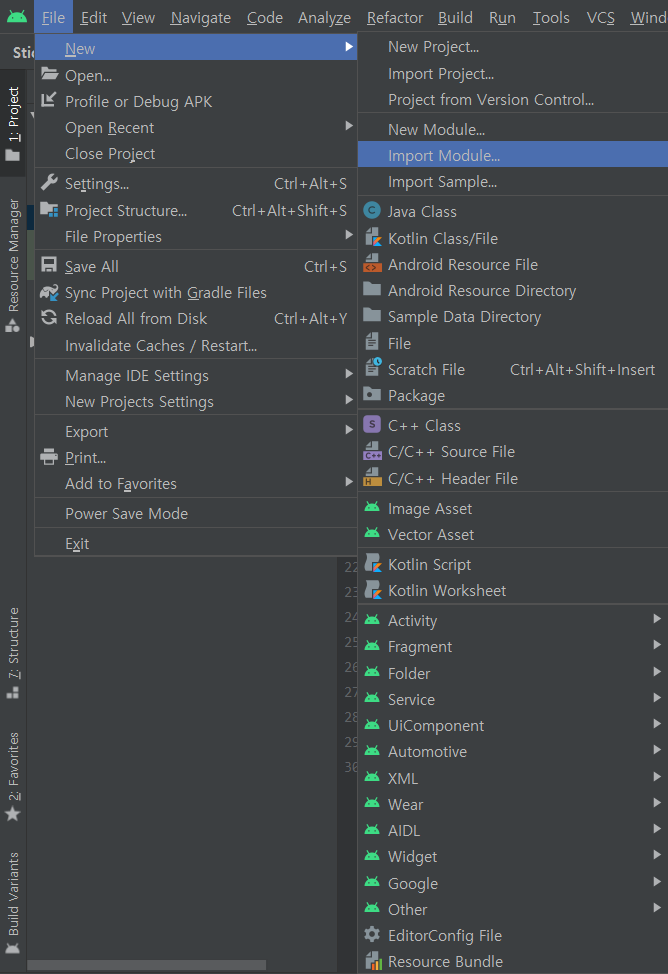Select Kotlin Worksheet entry

click(x=513, y=591)
